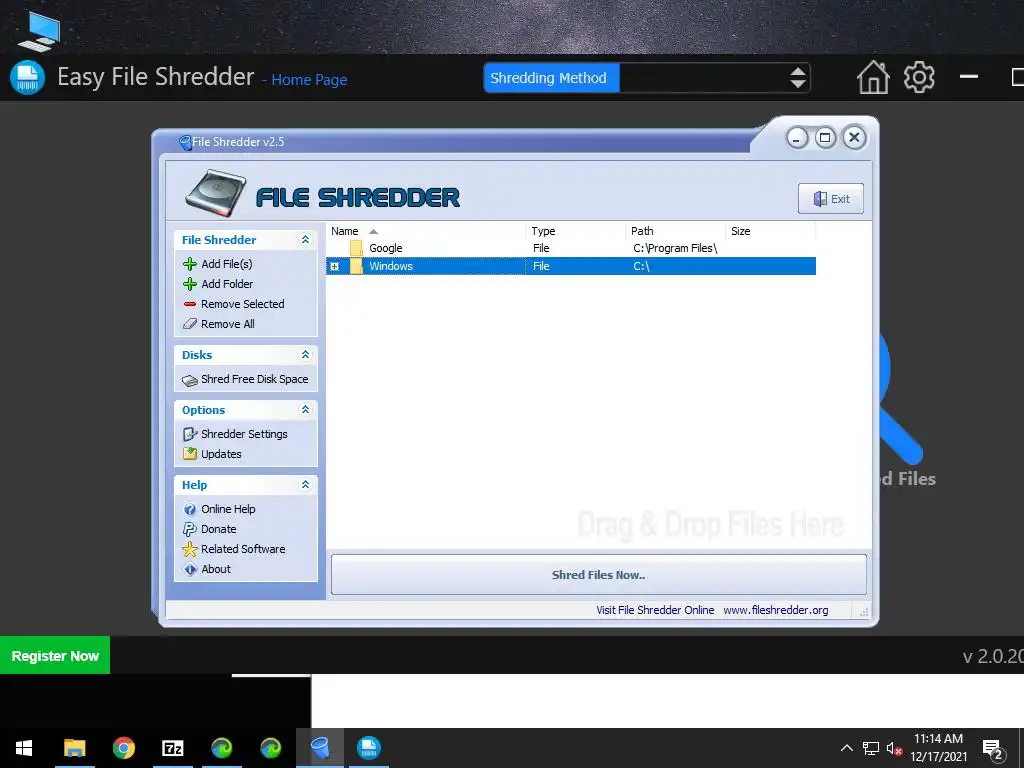Collapse the Disks sidebar section
This screenshot has height=768, width=1024.
(x=305, y=355)
